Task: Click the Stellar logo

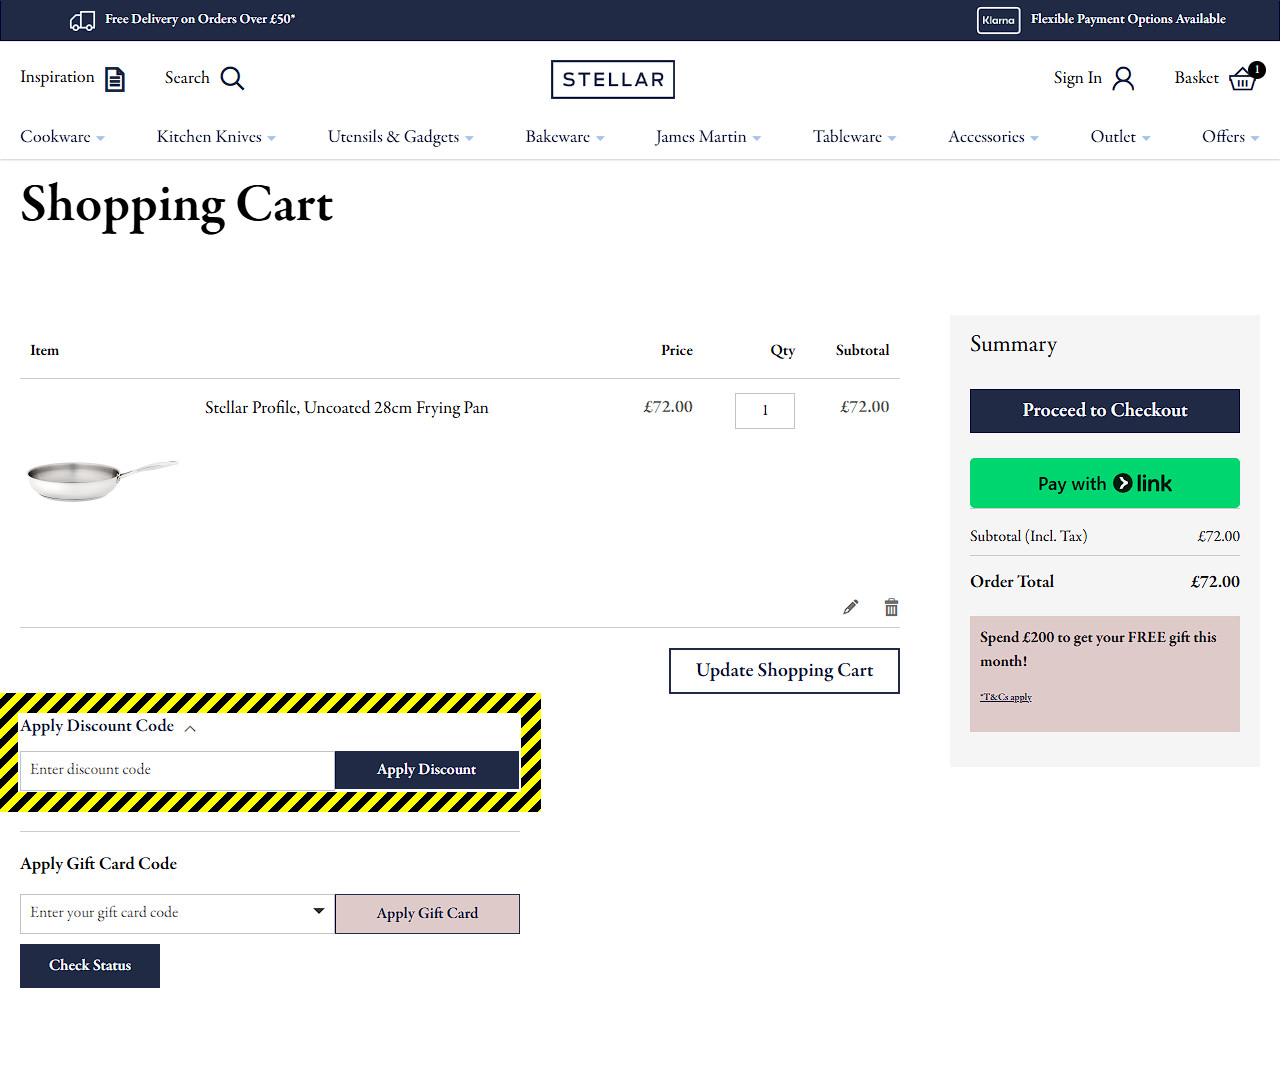Action: click(x=612, y=79)
